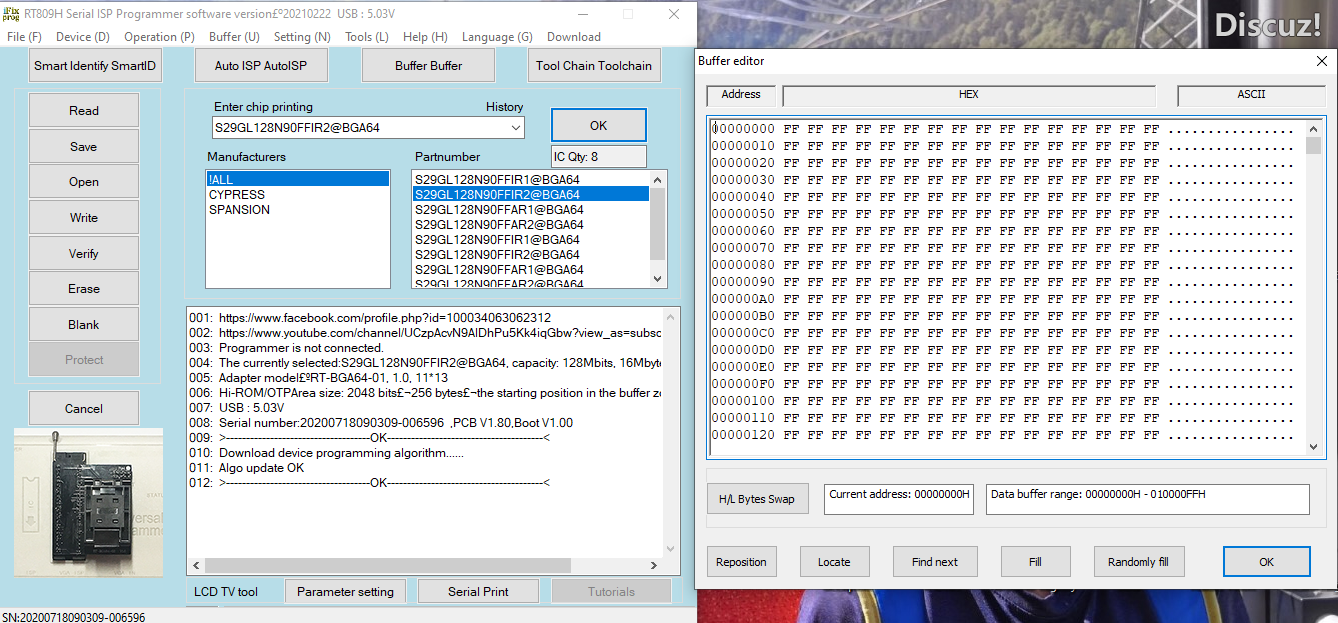This screenshot has width=1338, height=623.
Task: Click the Auto ISP AutoISP button
Action: 260,66
